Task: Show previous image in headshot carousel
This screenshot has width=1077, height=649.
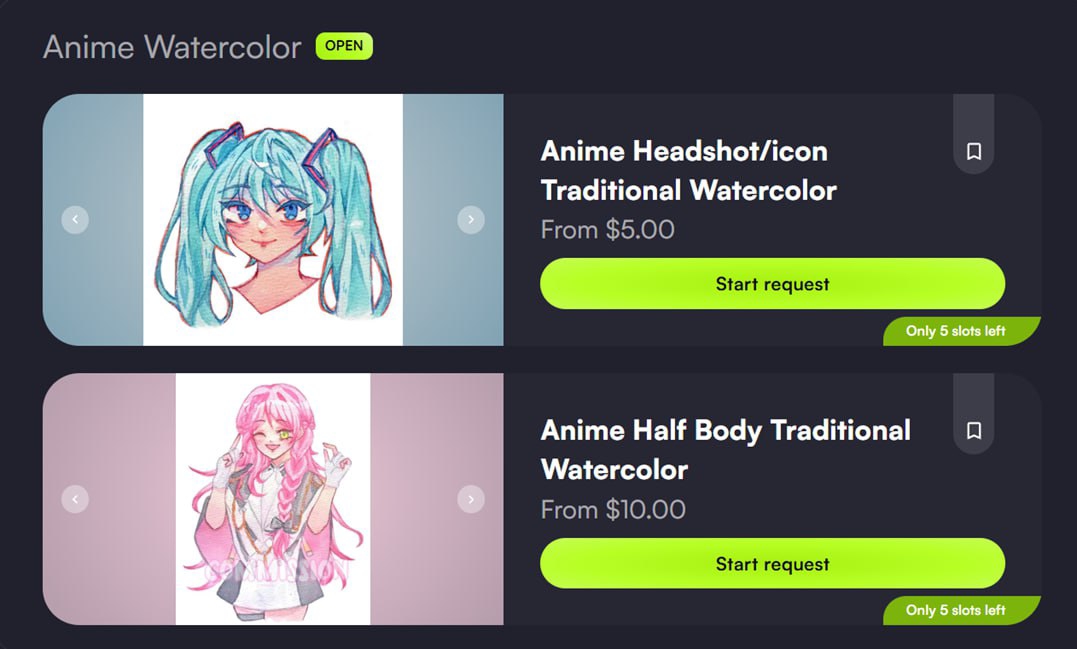Action: [x=75, y=220]
